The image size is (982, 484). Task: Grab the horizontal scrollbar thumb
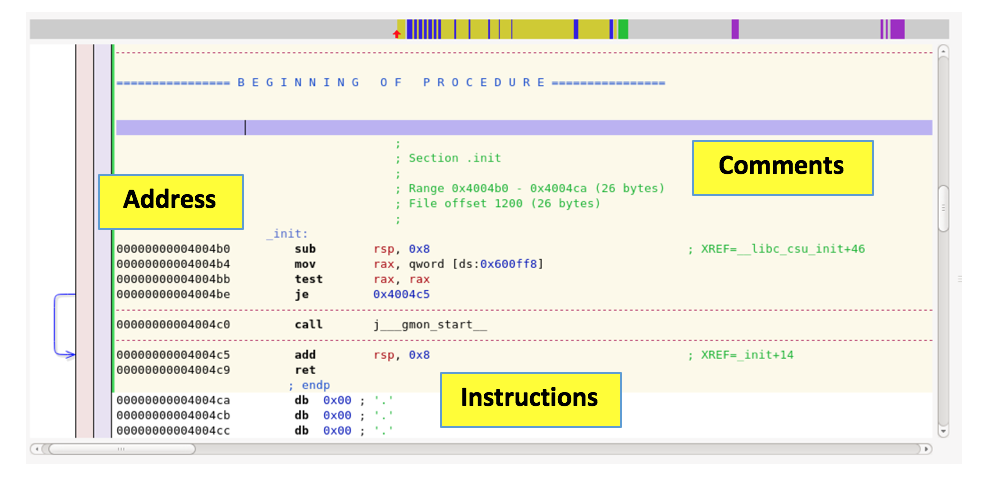[x=121, y=449]
